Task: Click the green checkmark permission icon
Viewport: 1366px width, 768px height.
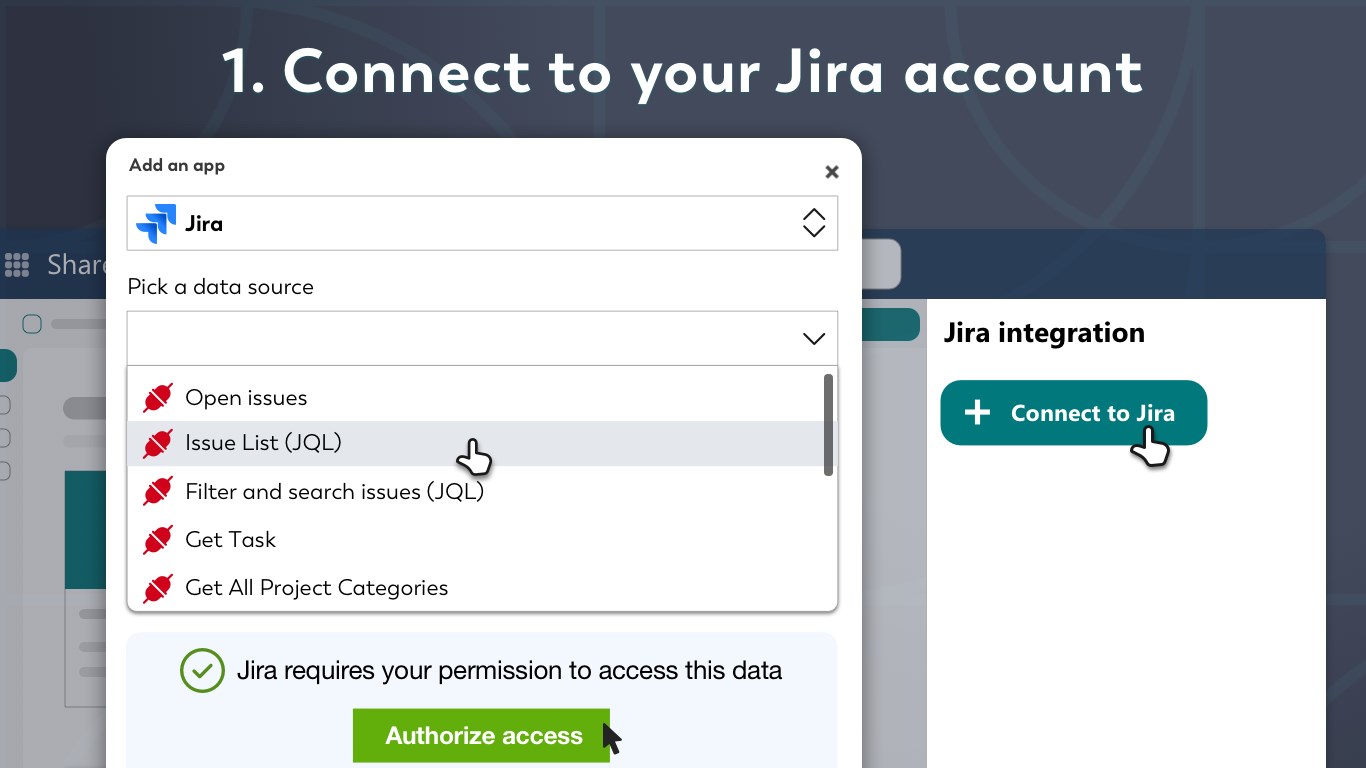Action: 203,670
